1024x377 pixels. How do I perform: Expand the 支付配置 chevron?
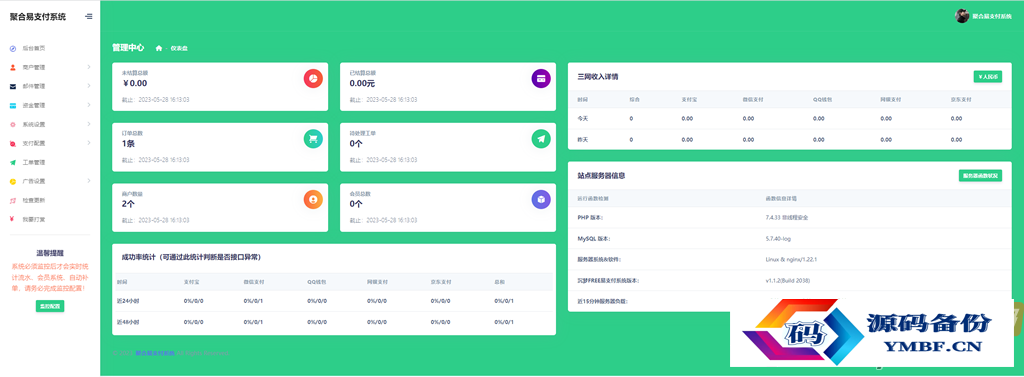(x=89, y=143)
